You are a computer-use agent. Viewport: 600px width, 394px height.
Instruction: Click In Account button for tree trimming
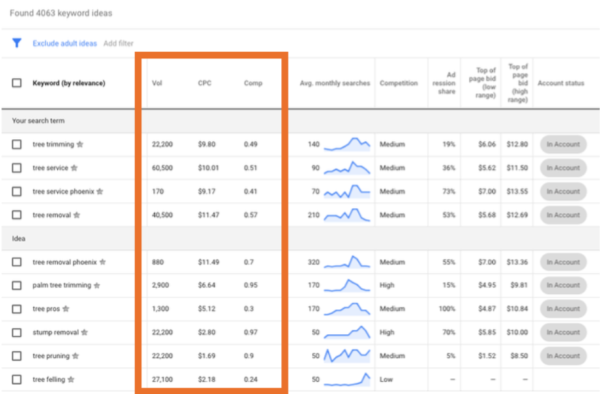(563, 144)
